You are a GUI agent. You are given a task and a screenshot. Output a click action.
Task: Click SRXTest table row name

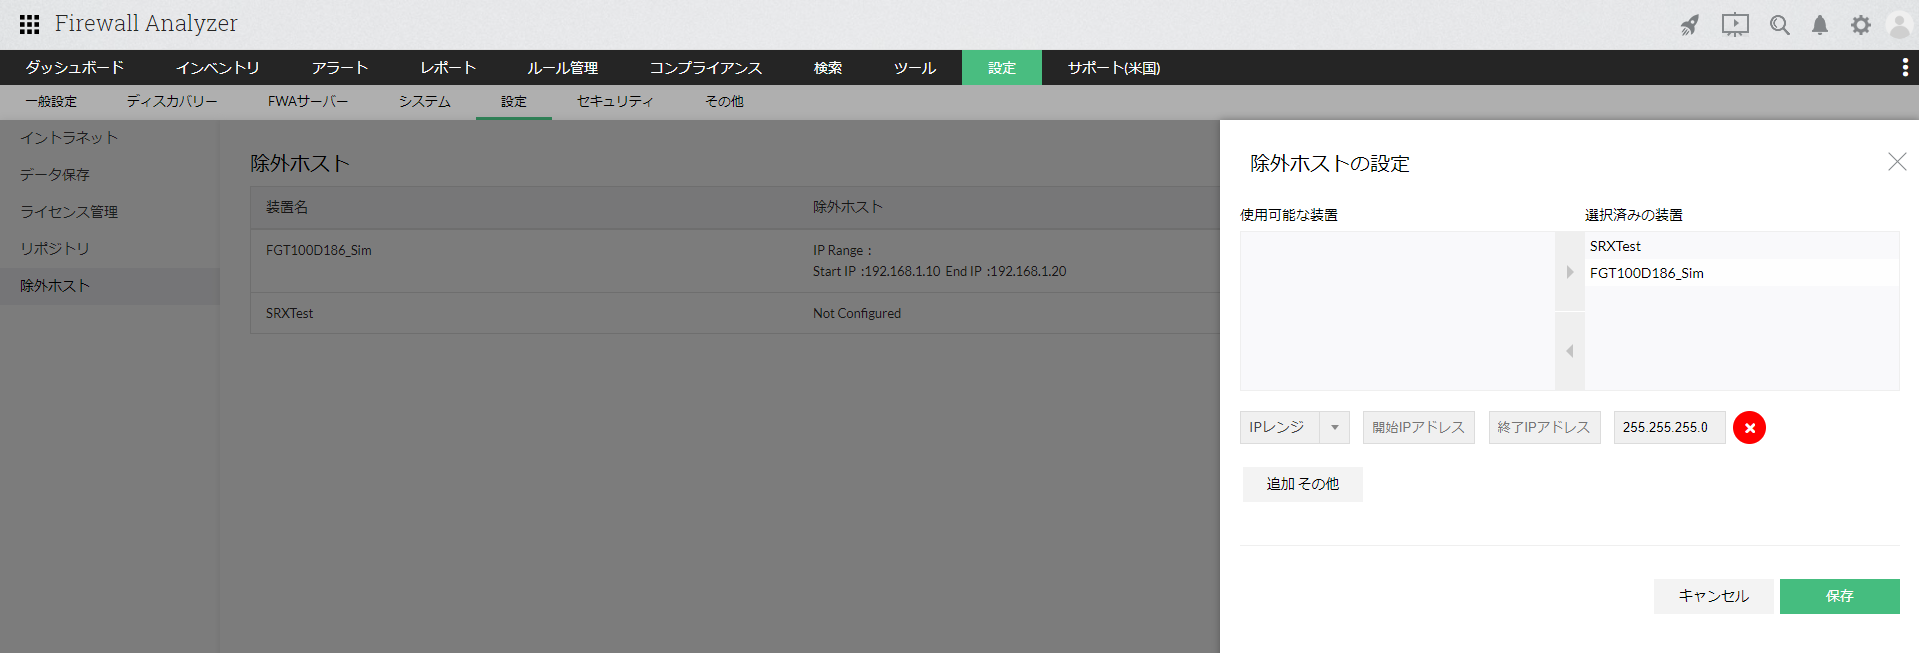point(289,313)
